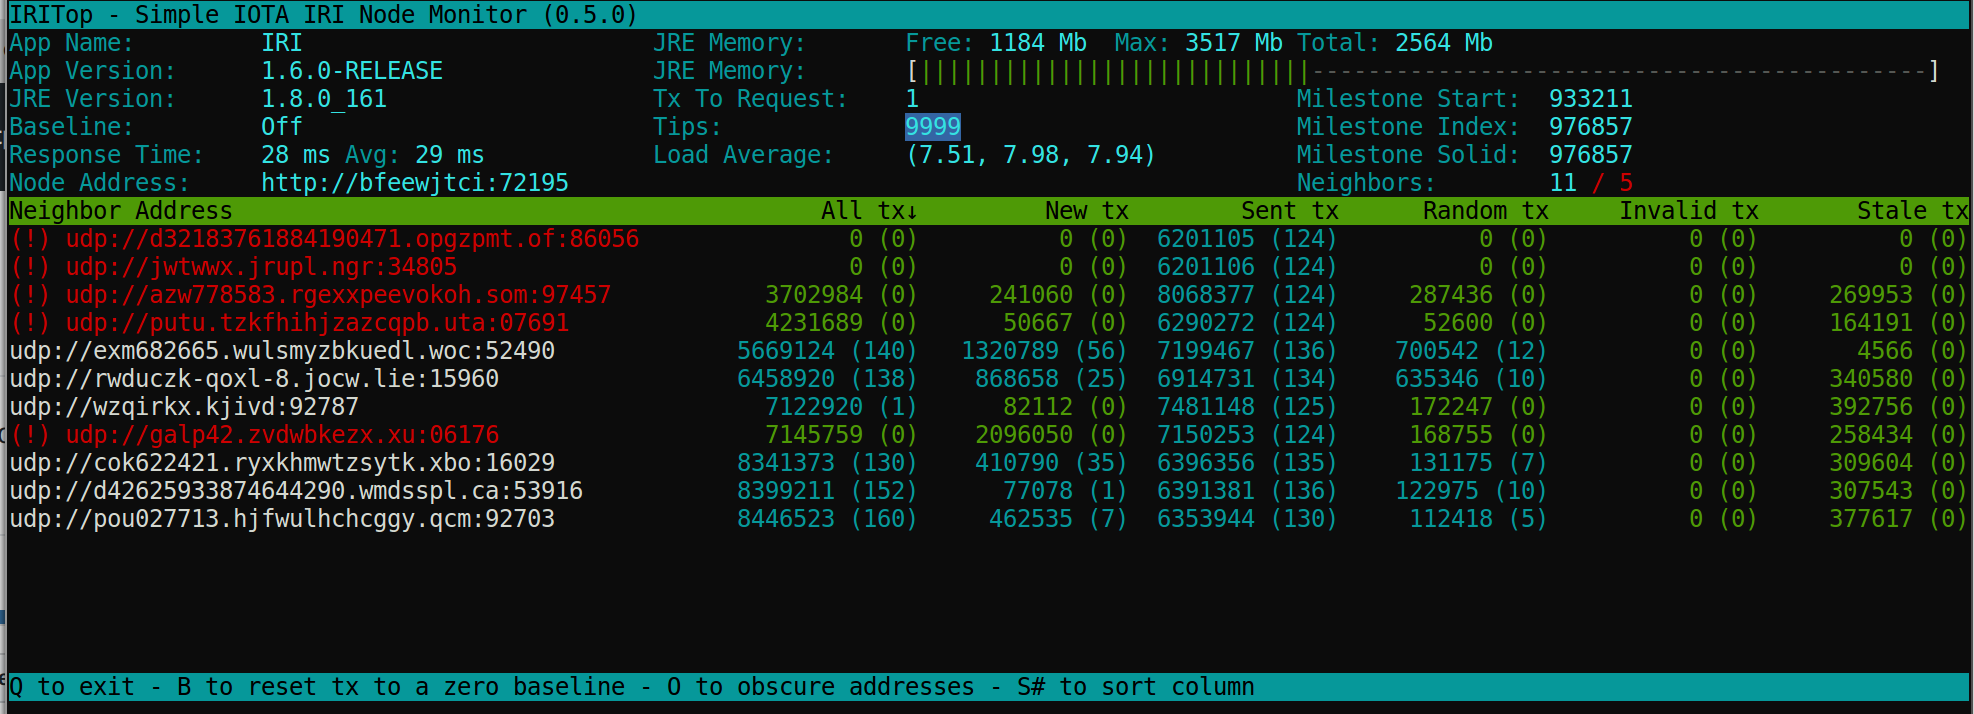Screen dimensions: 1974x714
Task: Click 'S# to sort column' hint
Action: (1136, 687)
